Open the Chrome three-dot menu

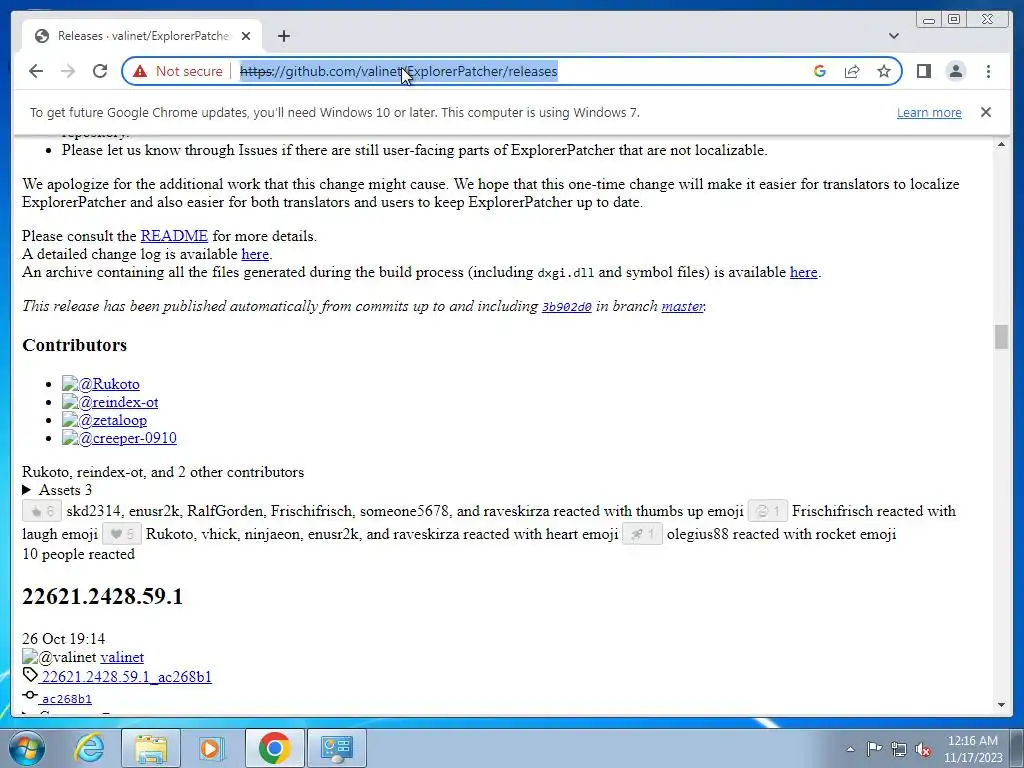988,71
